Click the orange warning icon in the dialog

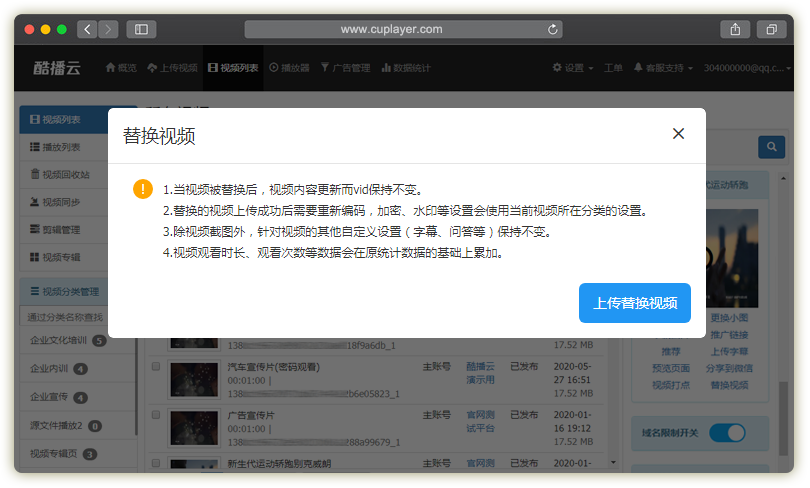(x=143, y=189)
